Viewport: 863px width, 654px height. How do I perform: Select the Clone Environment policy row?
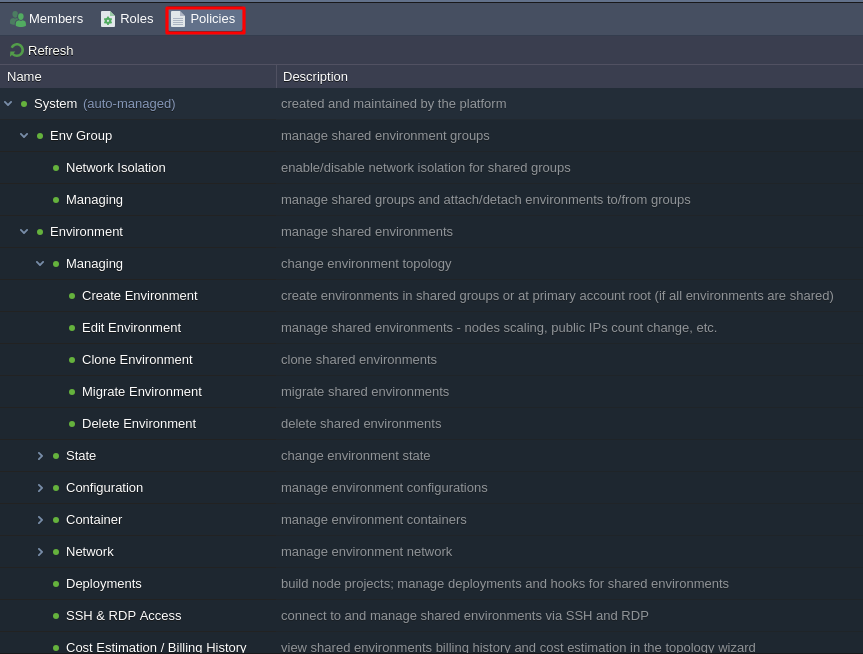click(x=137, y=360)
